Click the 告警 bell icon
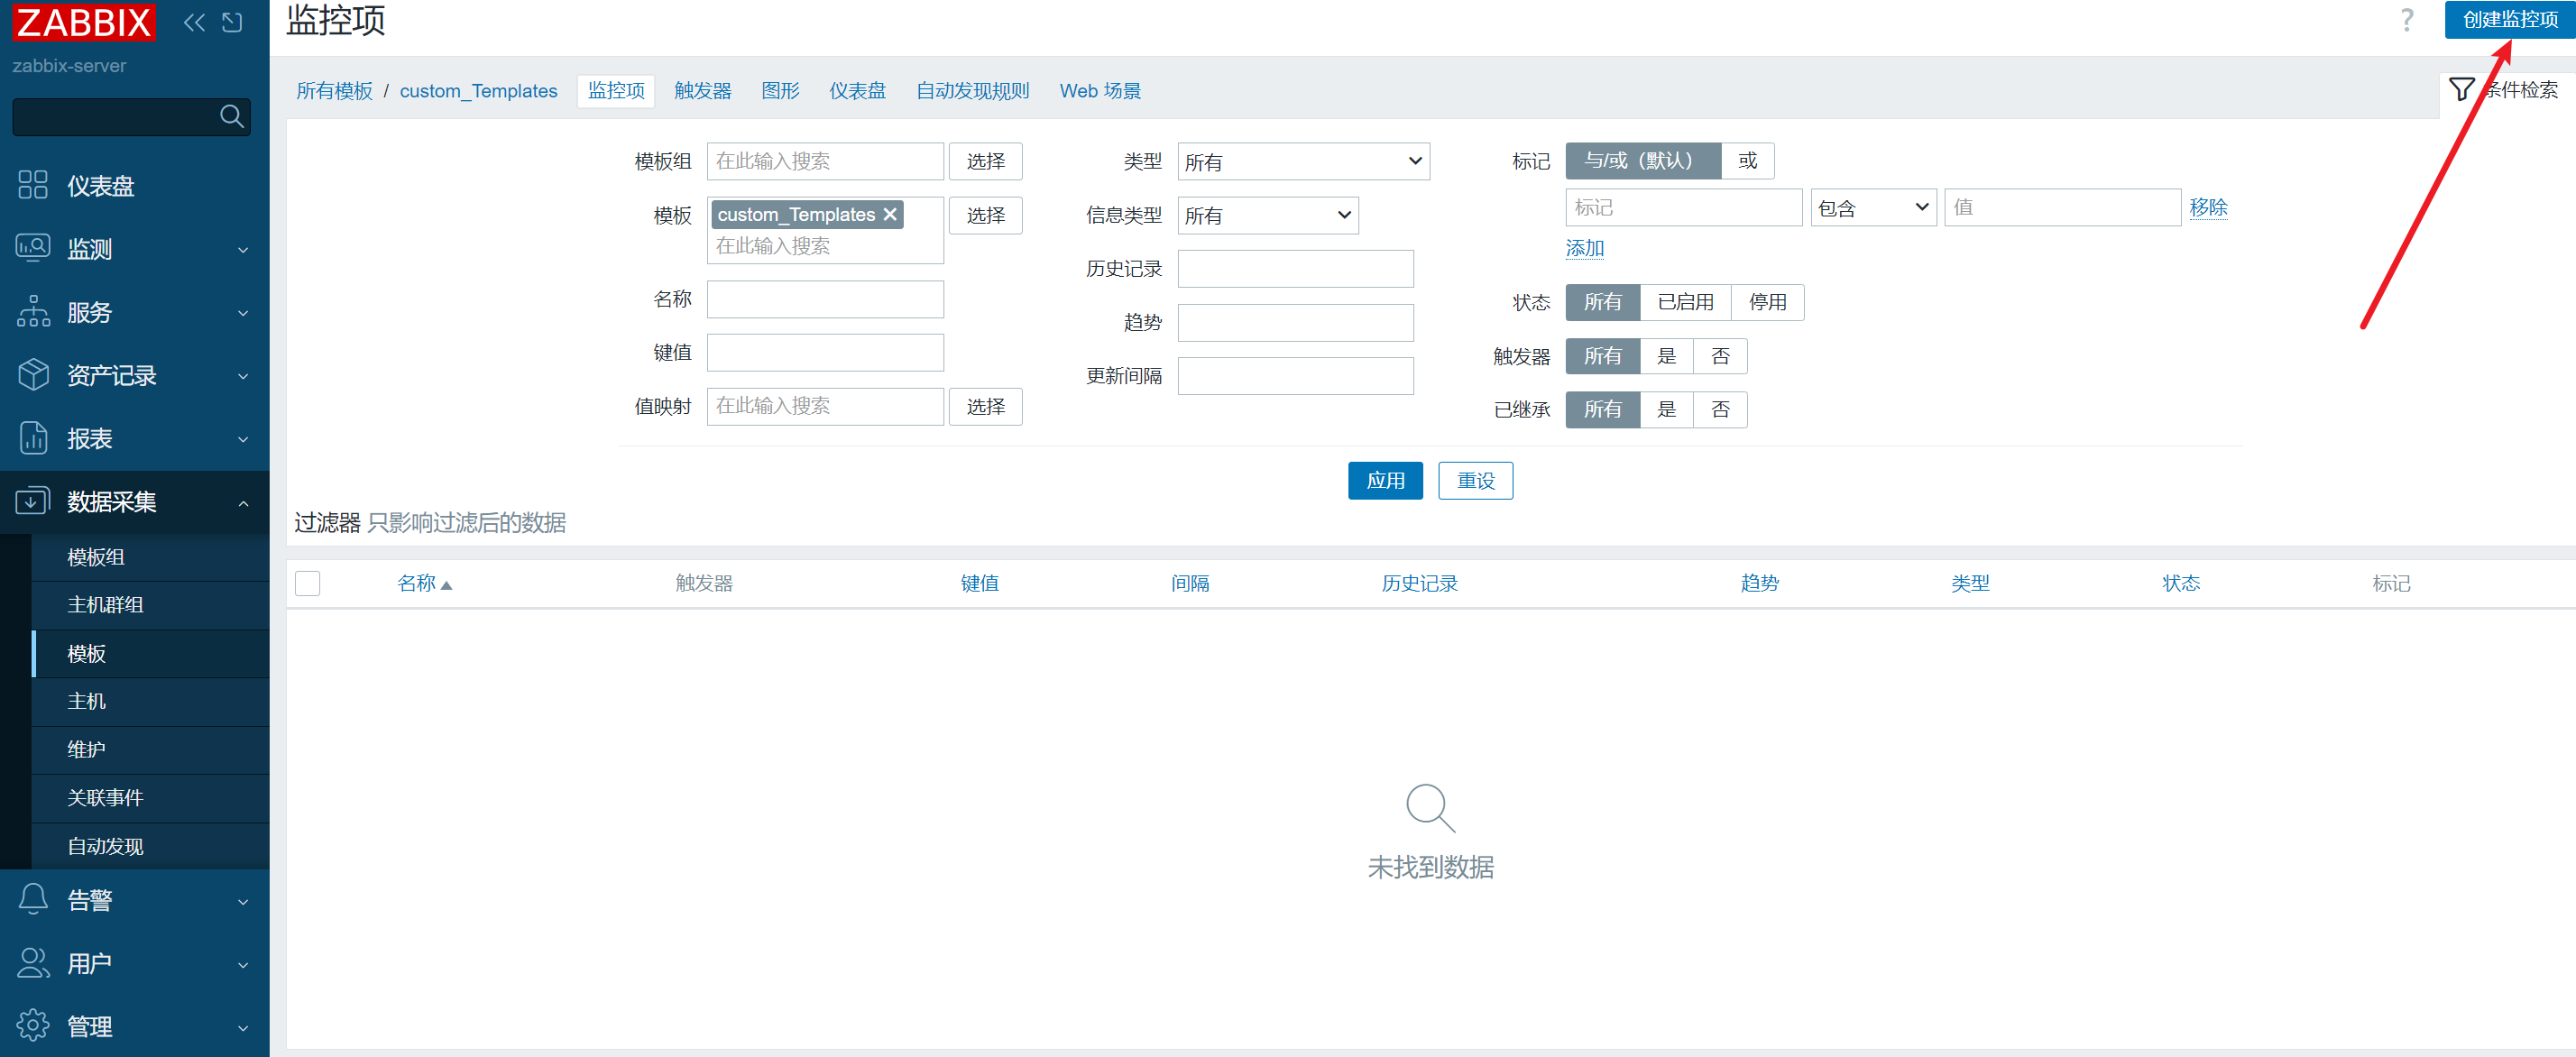The width and height of the screenshot is (2576, 1057). tap(33, 899)
